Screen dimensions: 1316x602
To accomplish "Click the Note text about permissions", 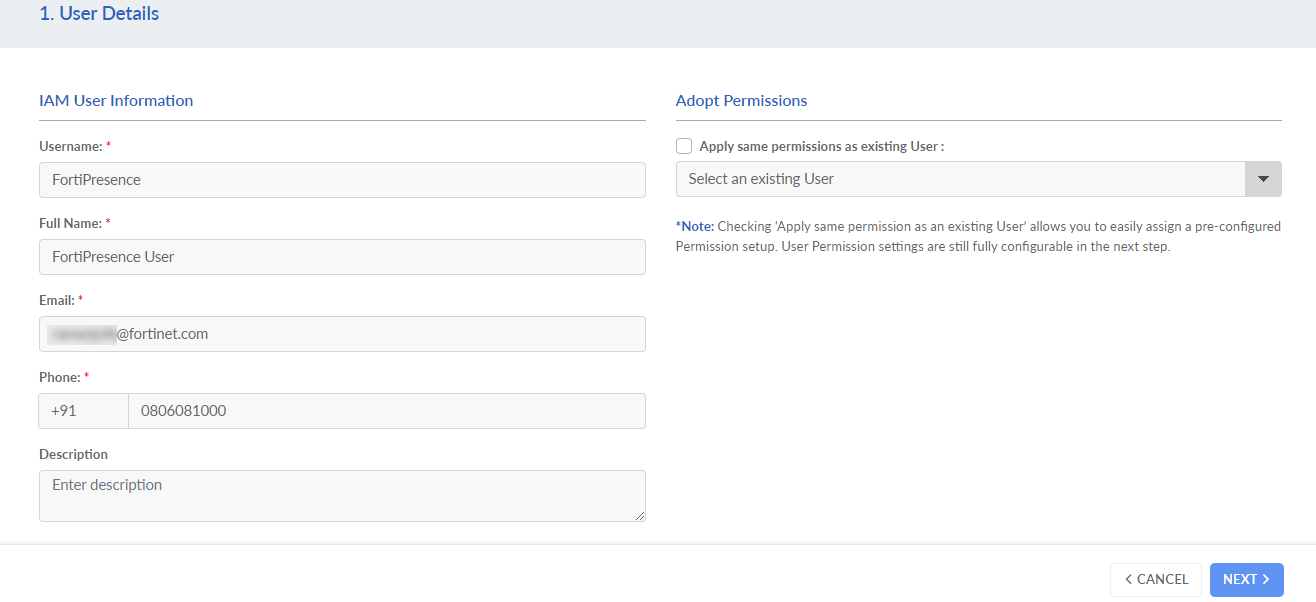I will [978, 237].
